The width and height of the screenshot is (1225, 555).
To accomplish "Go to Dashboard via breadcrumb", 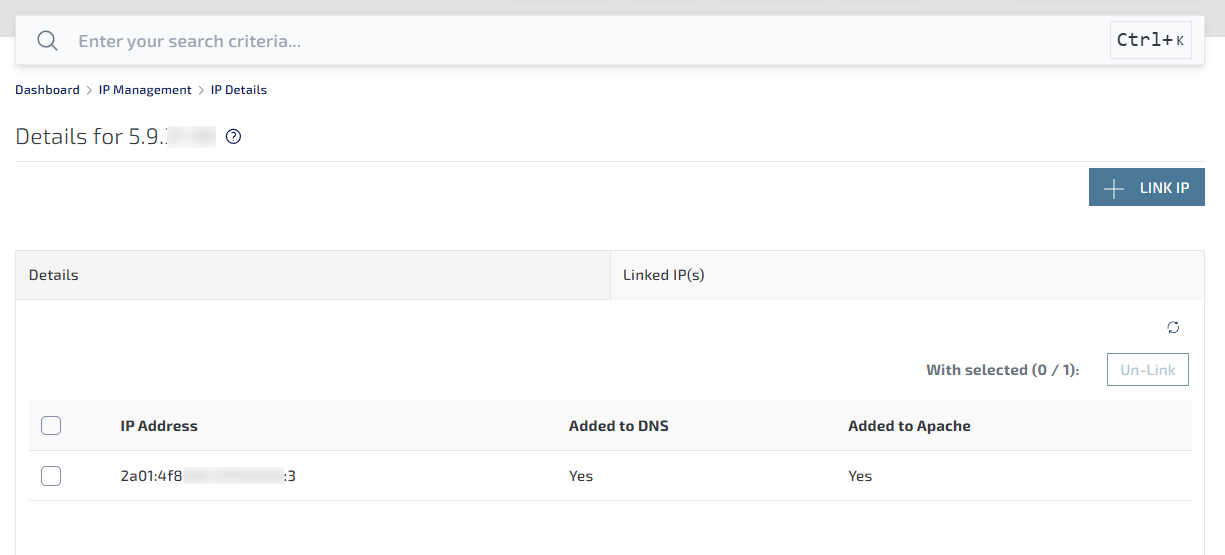I will click(47, 90).
